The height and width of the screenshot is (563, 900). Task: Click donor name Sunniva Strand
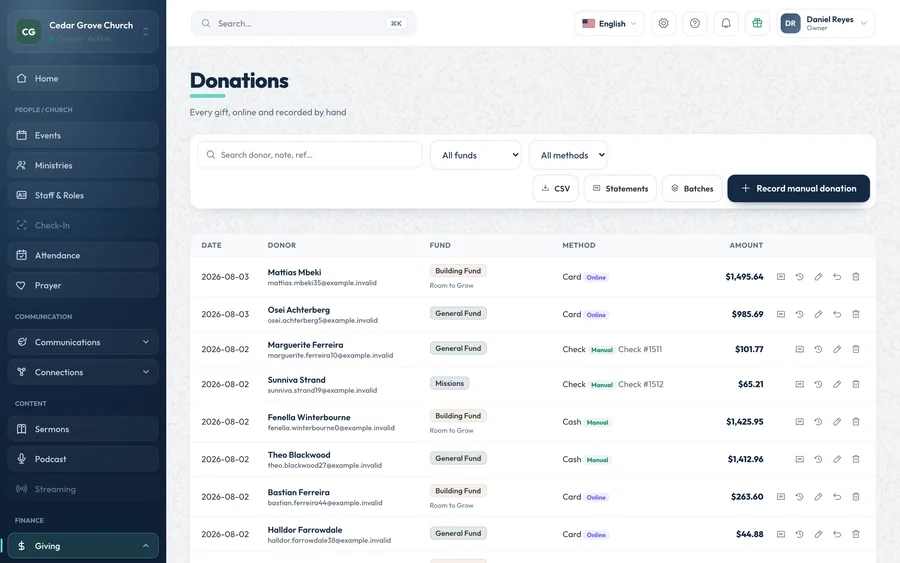coord(296,380)
